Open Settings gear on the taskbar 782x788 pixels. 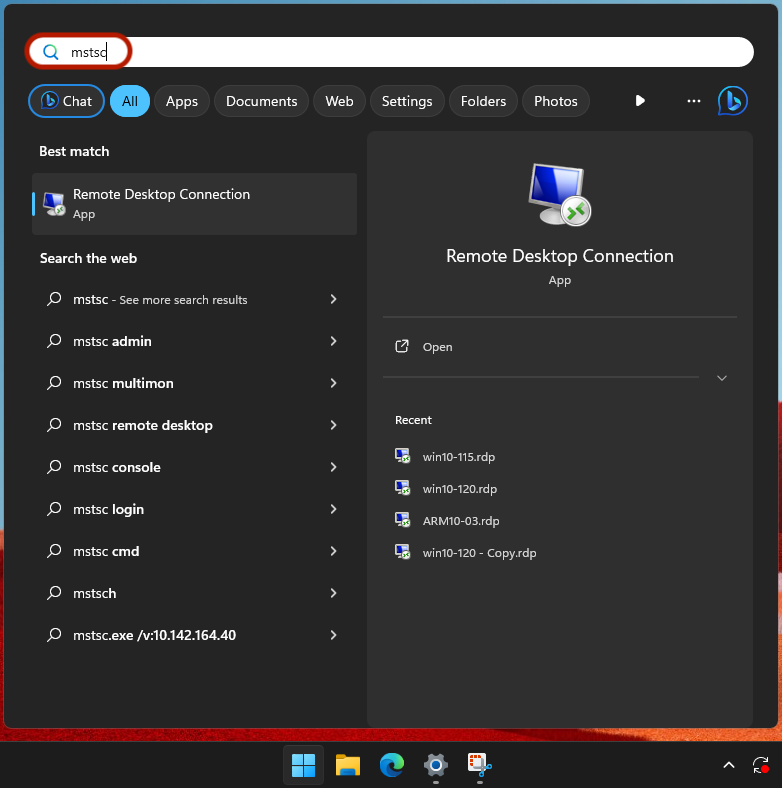tap(436, 765)
